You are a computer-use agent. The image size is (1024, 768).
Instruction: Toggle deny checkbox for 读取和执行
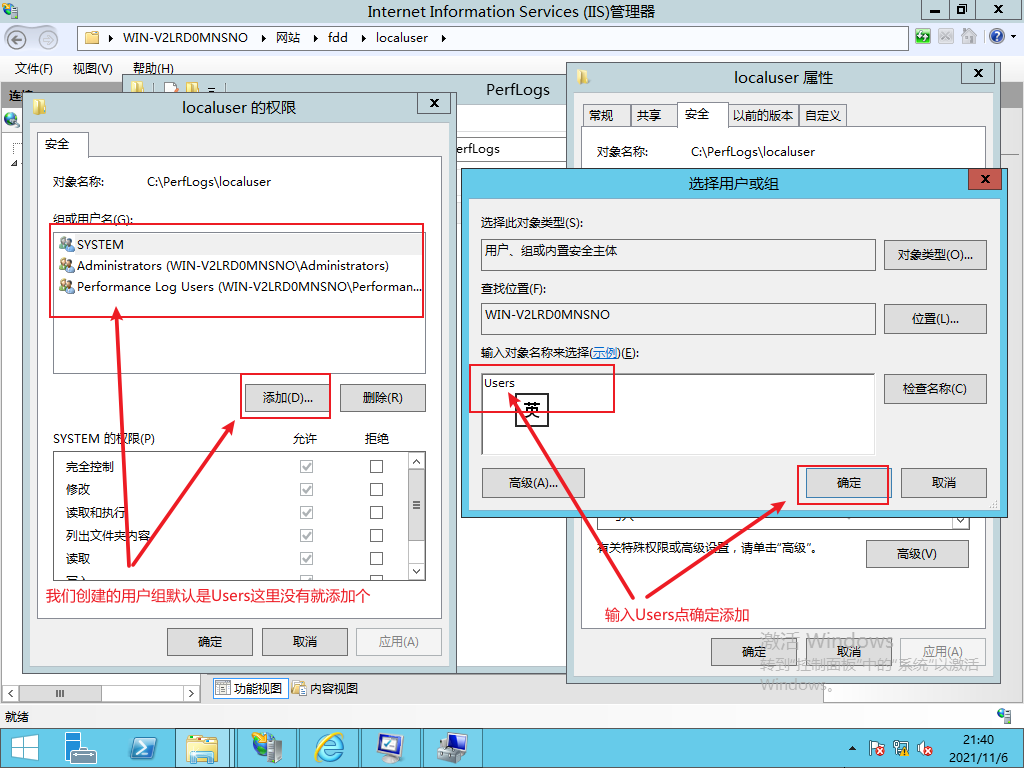click(376, 512)
